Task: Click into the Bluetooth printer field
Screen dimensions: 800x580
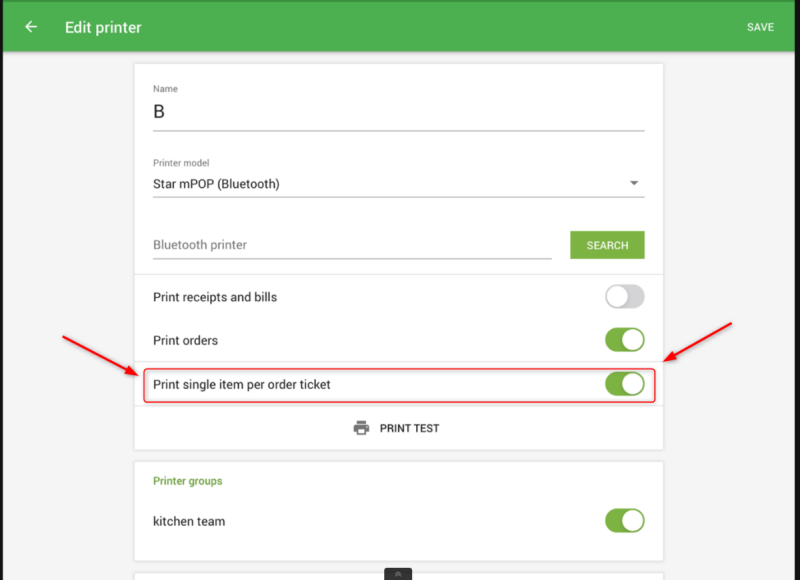Action: [x=352, y=245]
